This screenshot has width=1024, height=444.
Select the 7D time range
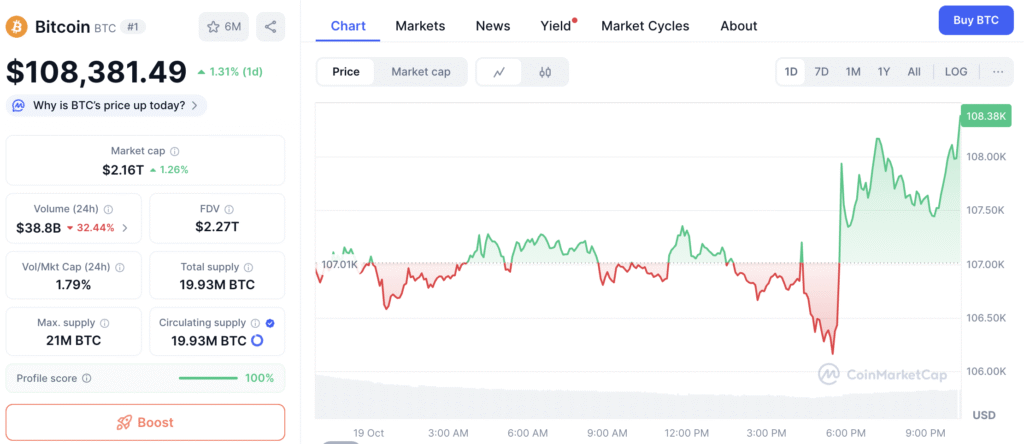click(x=821, y=72)
